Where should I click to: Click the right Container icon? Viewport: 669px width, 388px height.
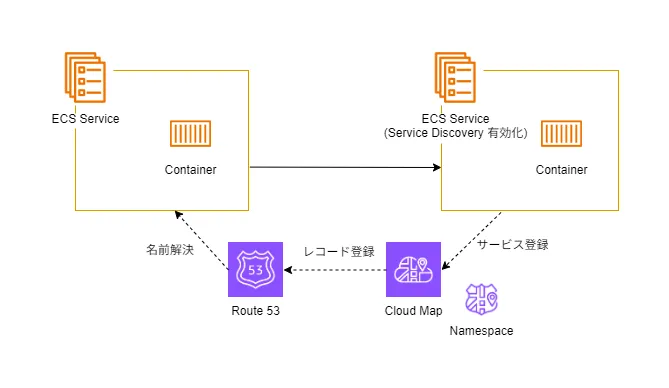pos(561,134)
